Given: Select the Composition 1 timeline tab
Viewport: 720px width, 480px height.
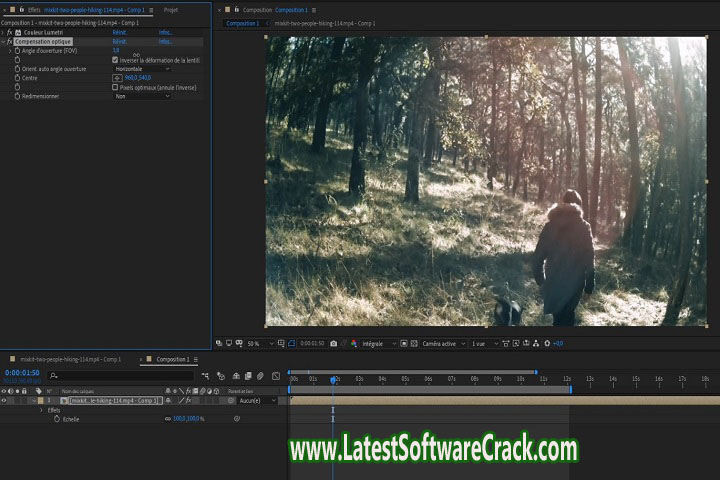Looking at the screenshot, I should tap(172, 359).
